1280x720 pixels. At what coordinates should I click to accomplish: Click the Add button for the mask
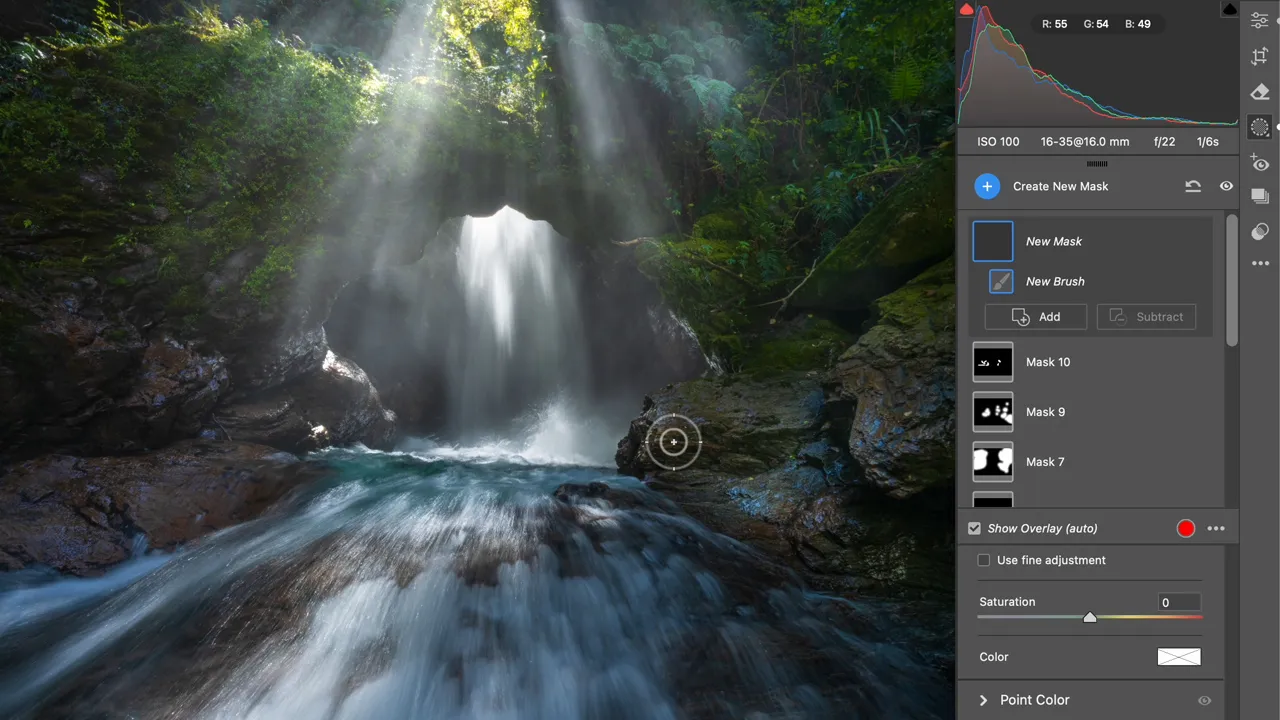click(1036, 317)
